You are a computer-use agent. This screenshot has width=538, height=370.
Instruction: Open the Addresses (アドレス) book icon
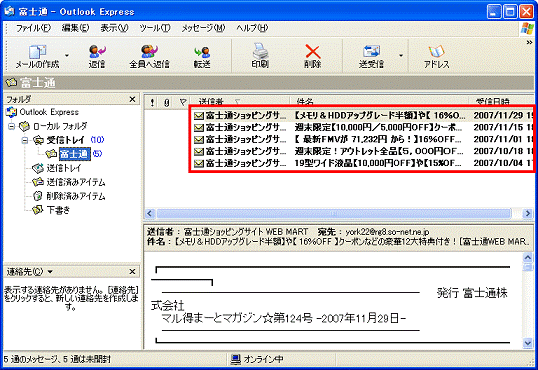pos(436,52)
